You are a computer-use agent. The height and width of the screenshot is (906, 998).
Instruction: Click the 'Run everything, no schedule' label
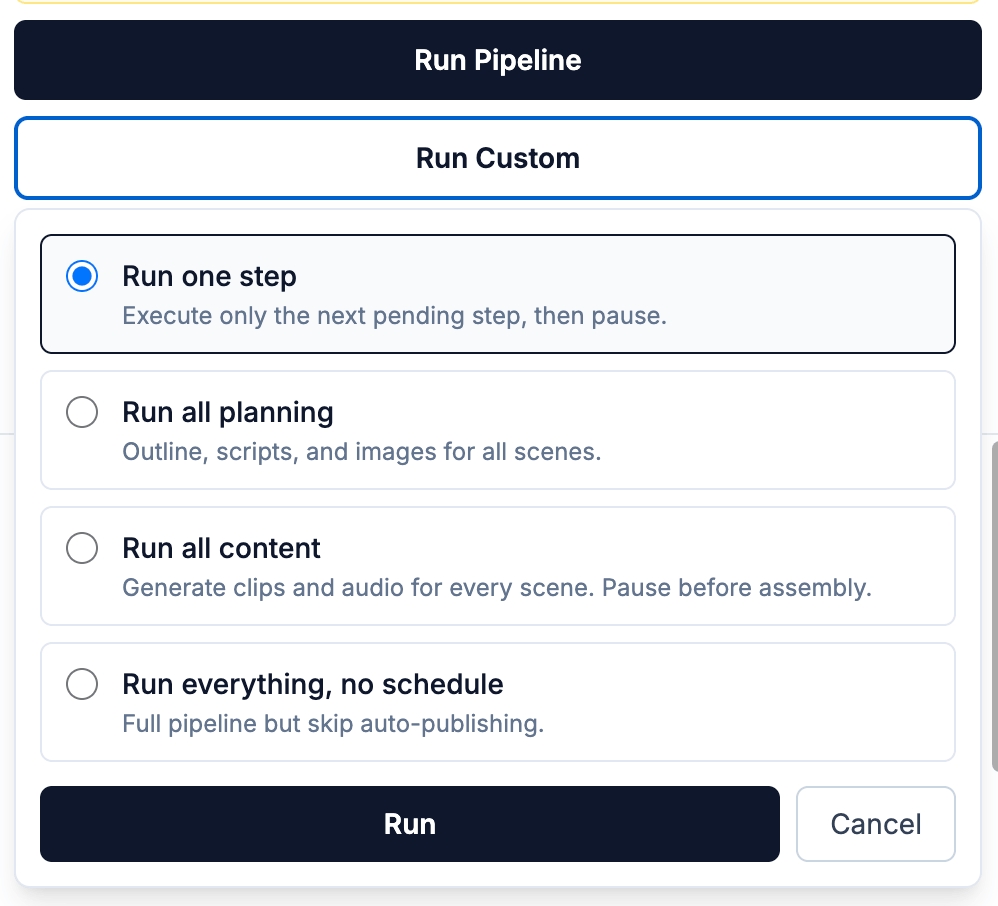pos(312,684)
